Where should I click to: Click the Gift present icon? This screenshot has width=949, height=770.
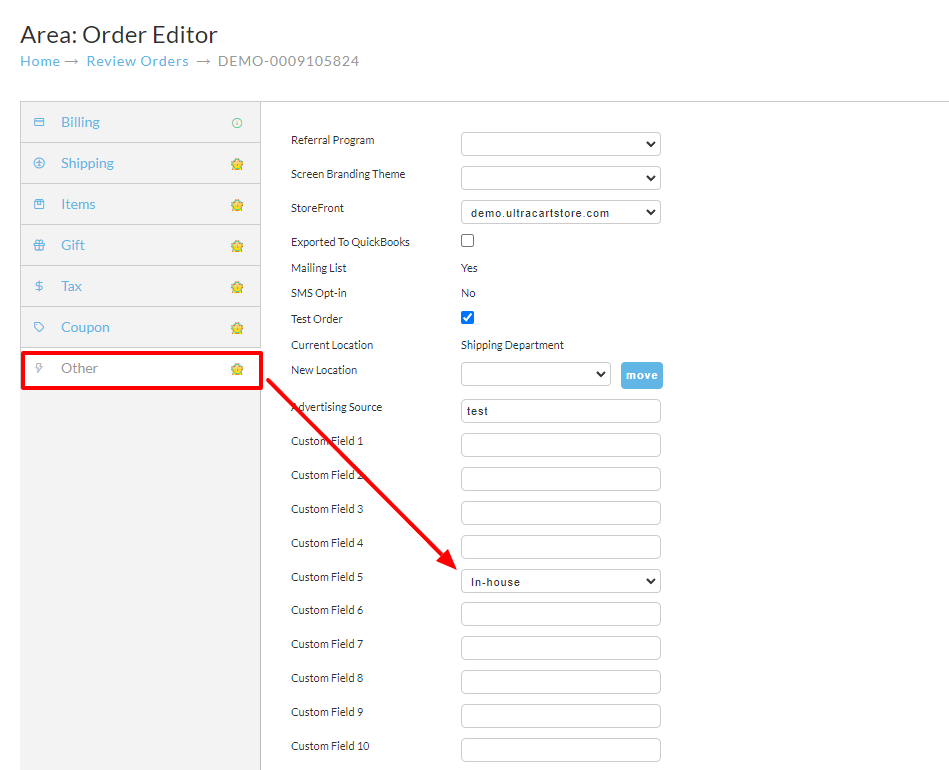click(x=39, y=245)
